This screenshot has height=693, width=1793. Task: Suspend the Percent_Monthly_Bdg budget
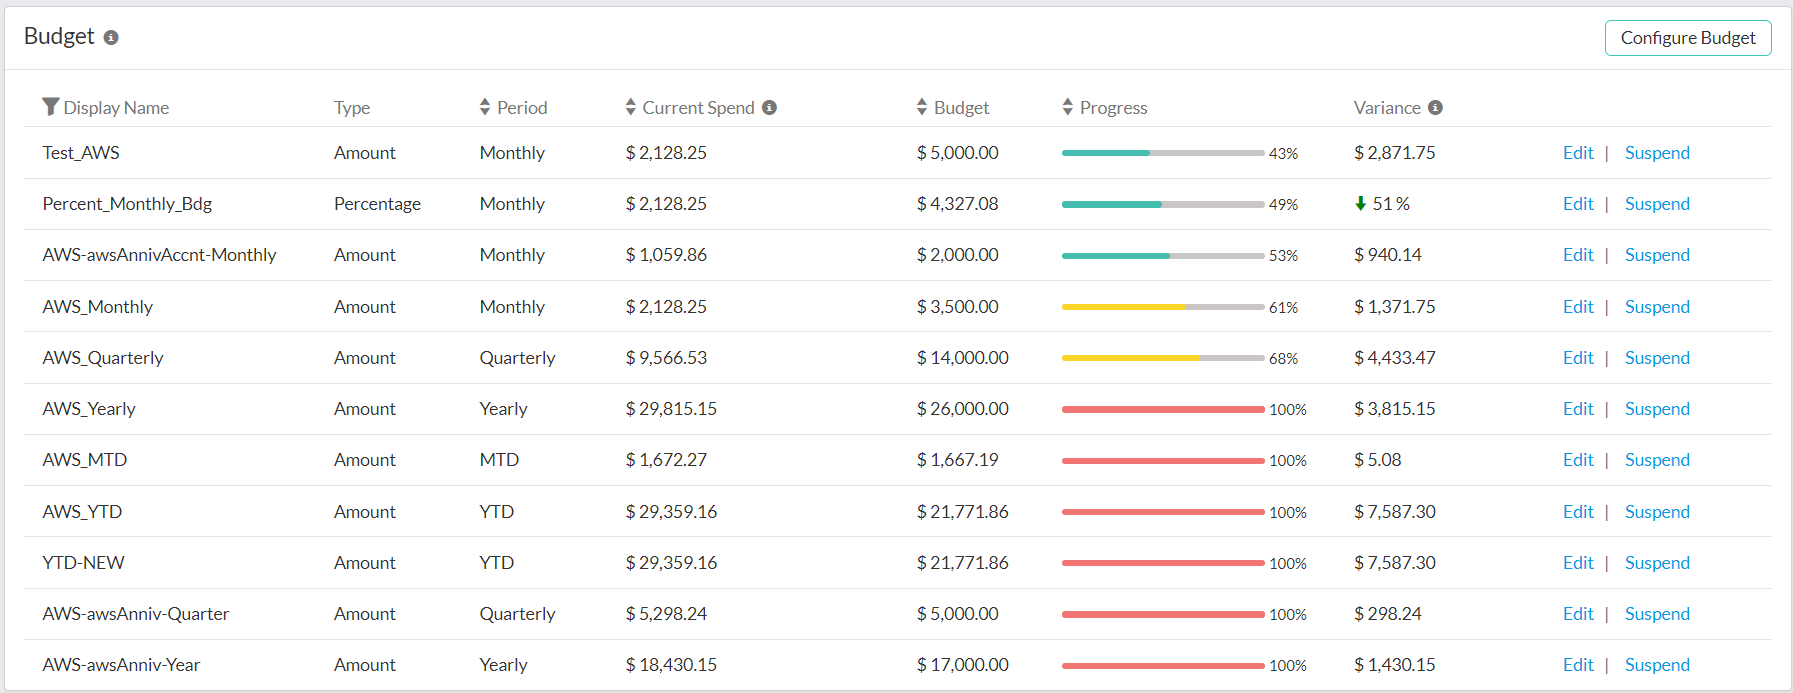tap(1656, 204)
